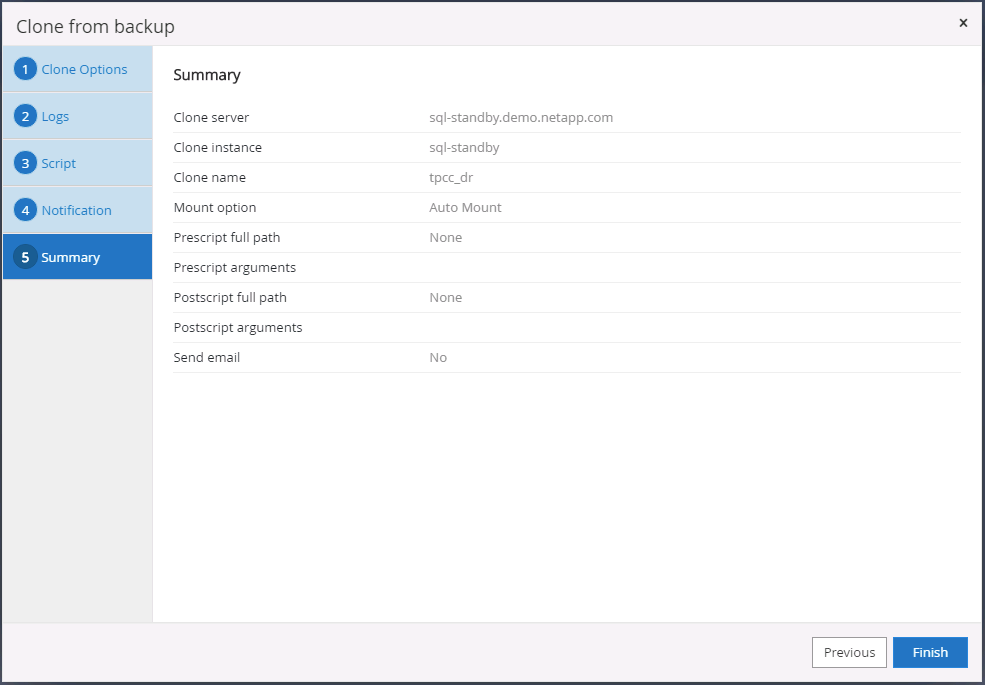Select the Summary step

(x=70, y=258)
